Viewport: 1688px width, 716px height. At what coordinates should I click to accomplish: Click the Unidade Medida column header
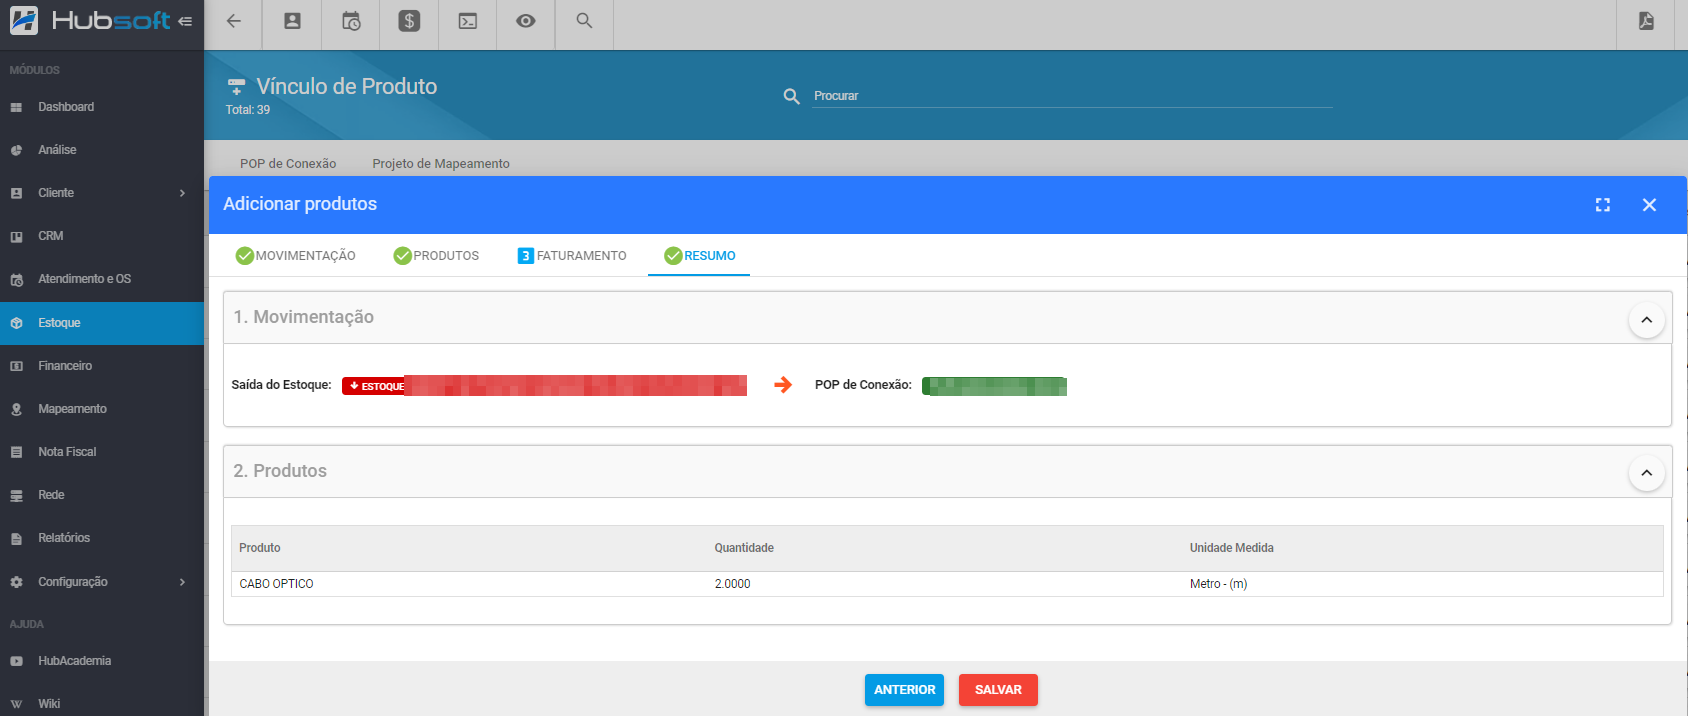point(1231,548)
